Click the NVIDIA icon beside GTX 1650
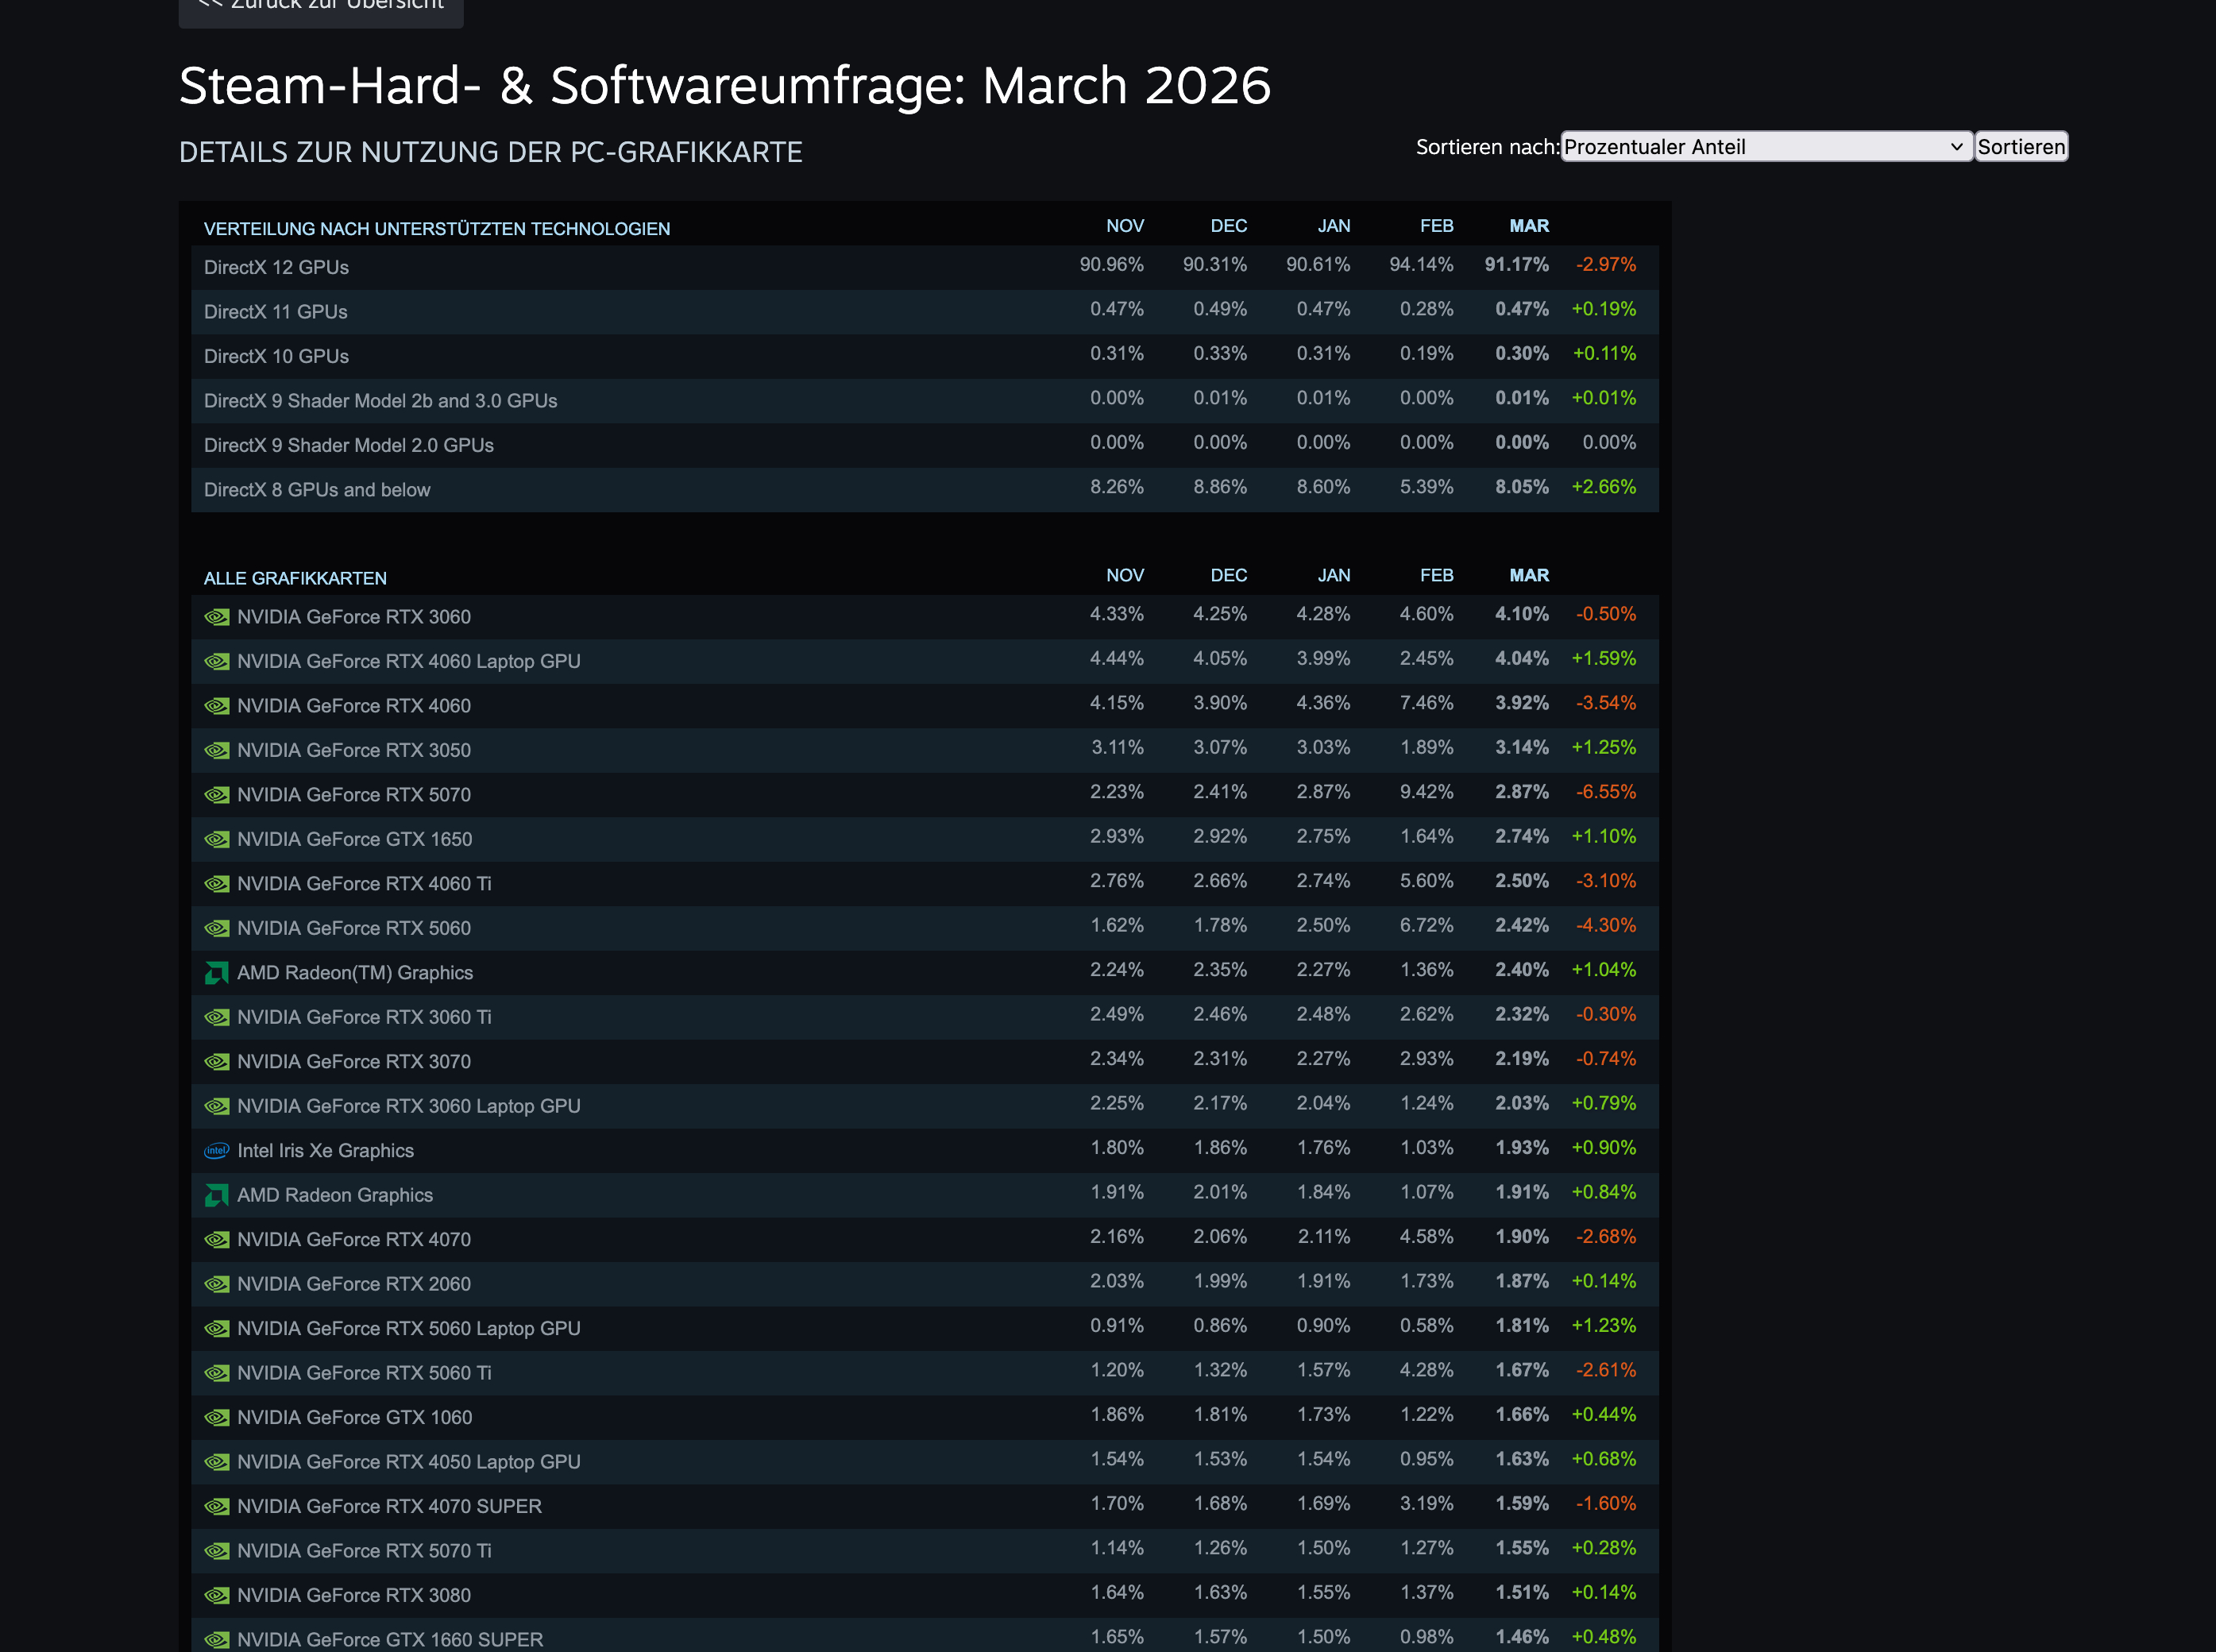The height and width of the screenshot is (1652, 2216). 216,839
